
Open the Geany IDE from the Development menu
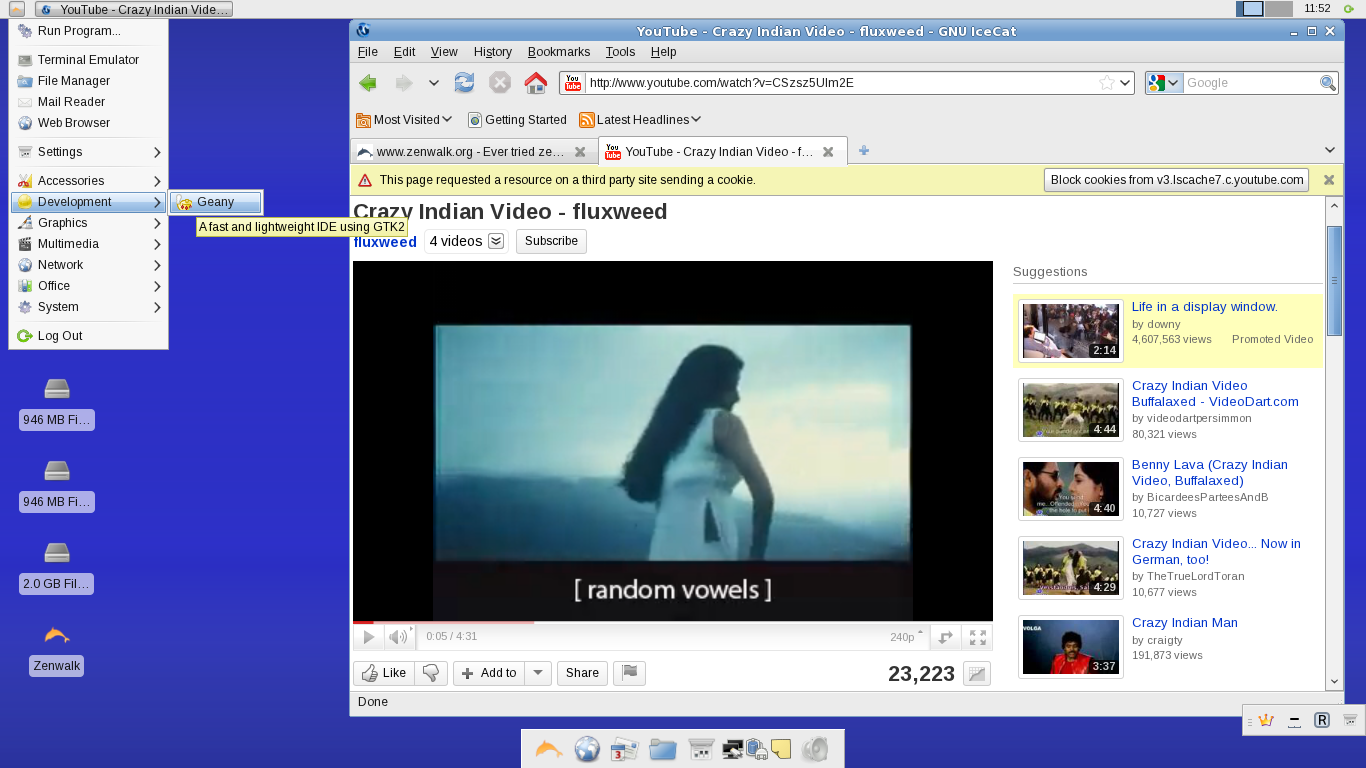[x=215, y=201]
